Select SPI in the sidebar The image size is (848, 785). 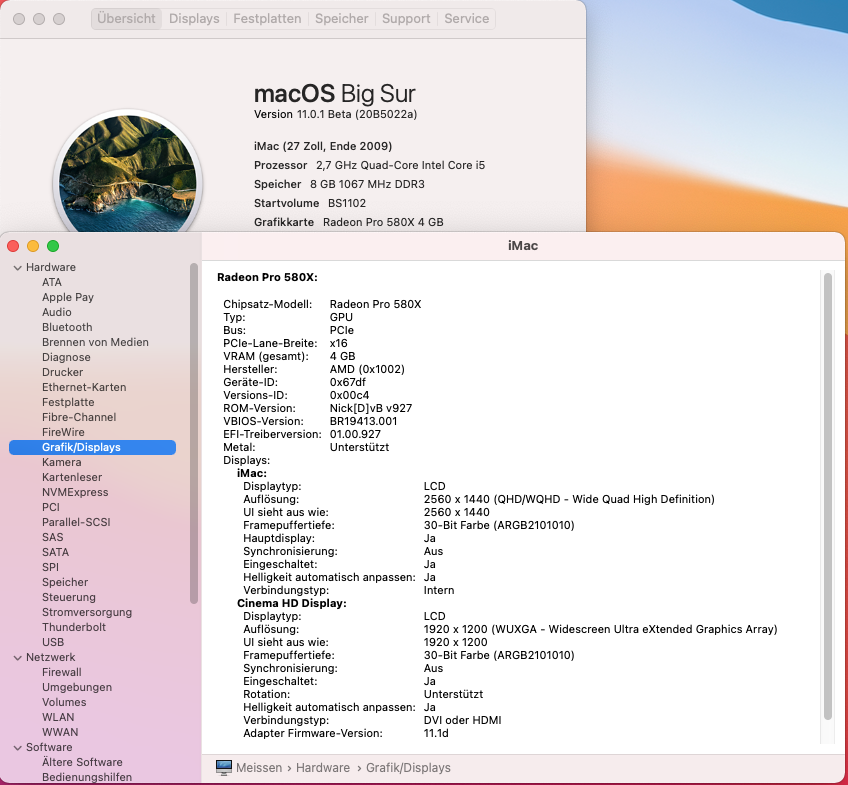click(x=50, y=567)
